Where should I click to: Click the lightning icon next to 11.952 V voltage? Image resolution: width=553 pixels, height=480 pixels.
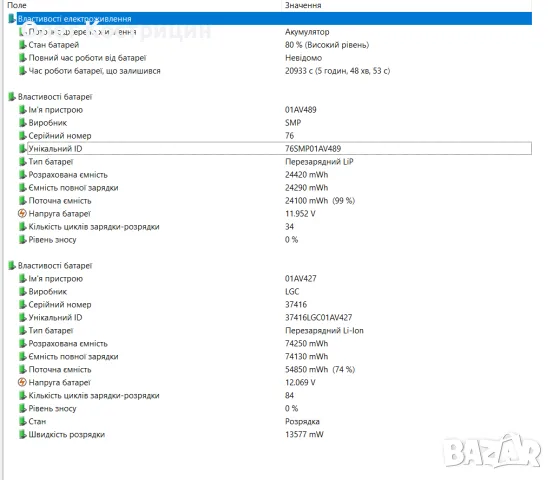pyautogui.click(x=22, y=213)
